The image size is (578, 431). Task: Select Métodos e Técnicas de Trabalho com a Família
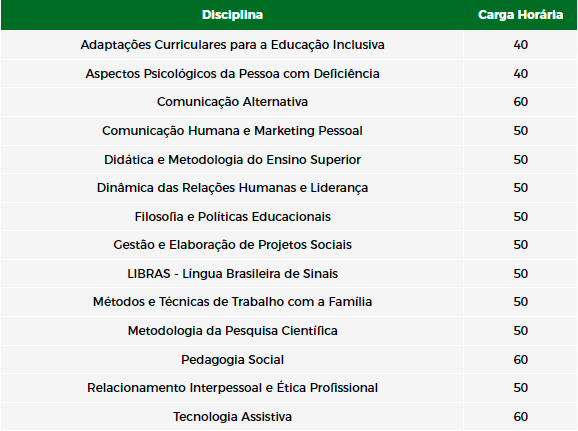[x=232, y=302]
